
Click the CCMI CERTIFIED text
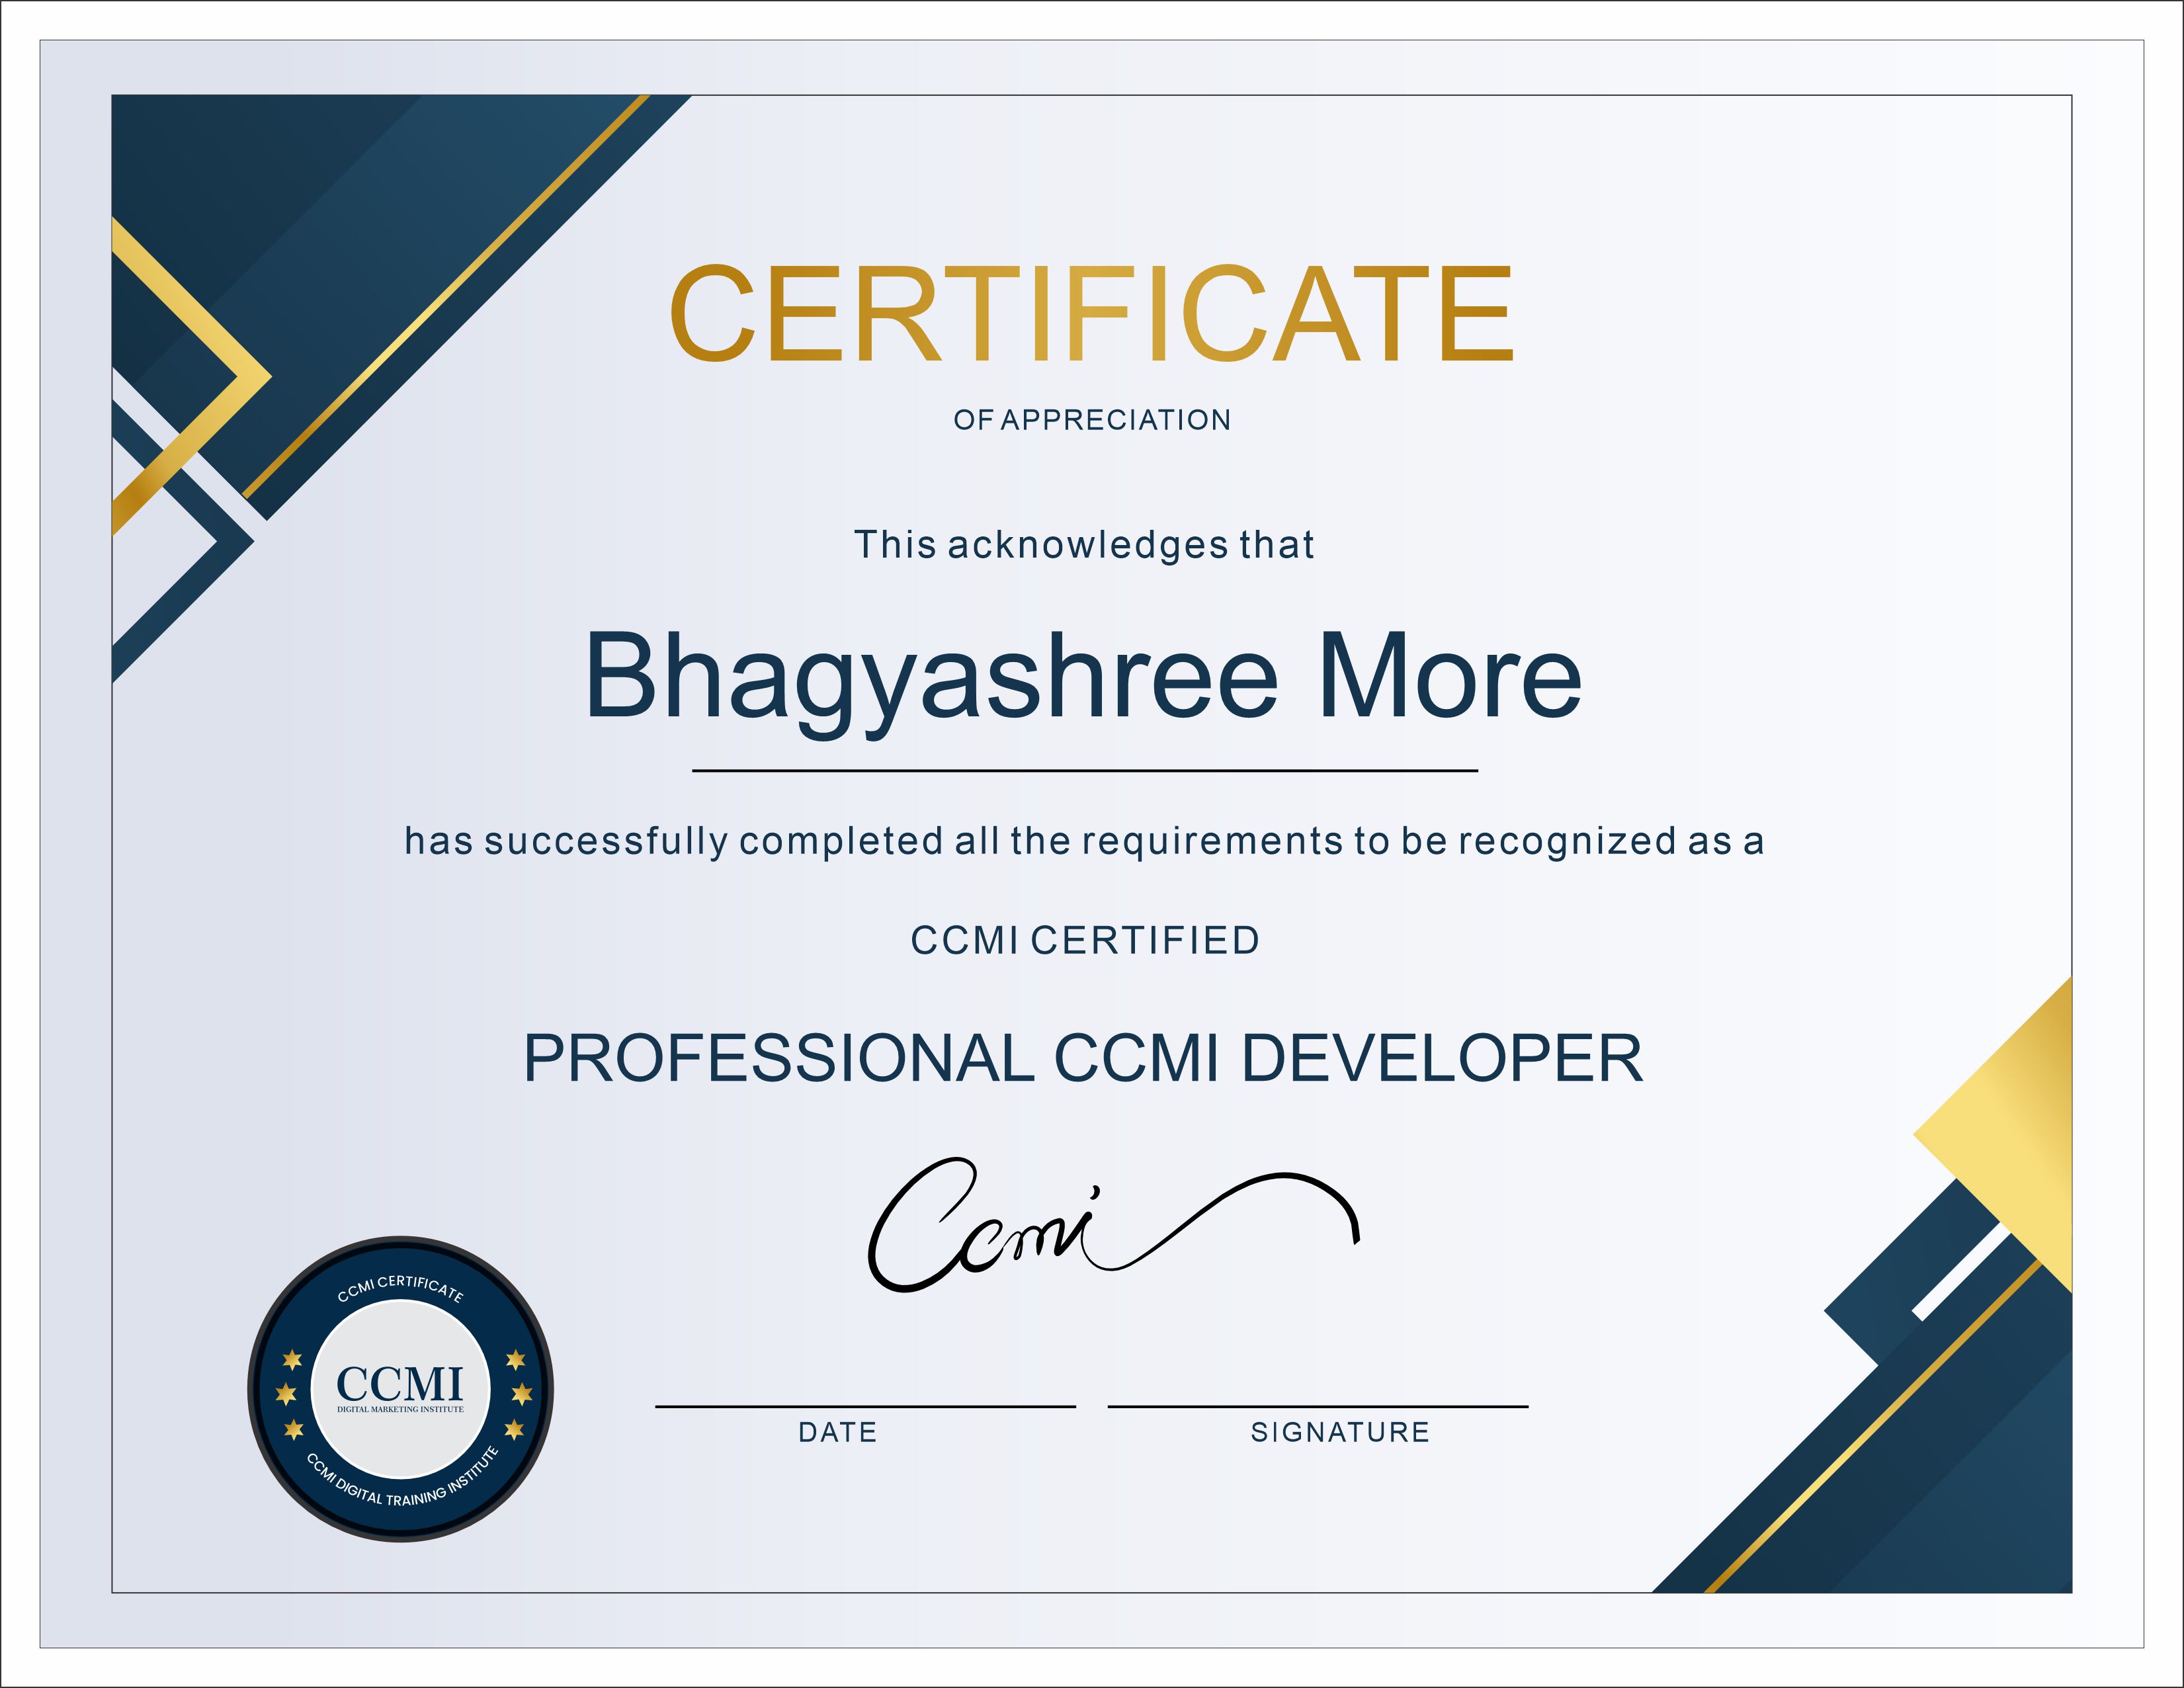1085,941
